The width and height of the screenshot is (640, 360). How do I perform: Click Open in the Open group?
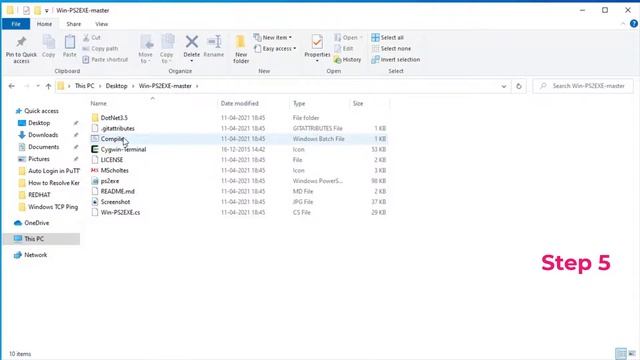coord(348,38)
